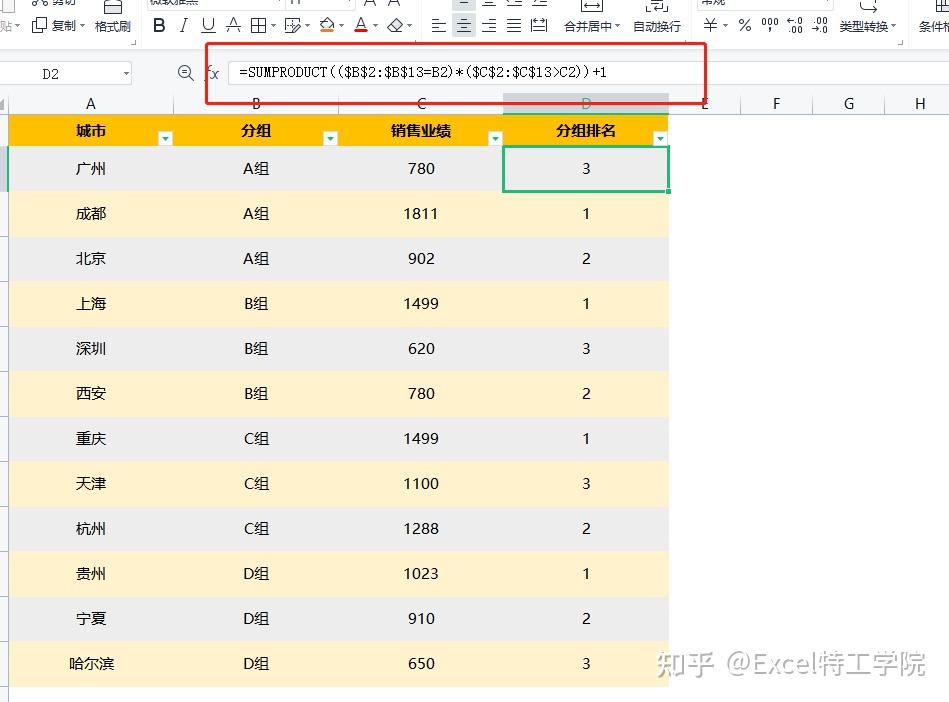Toggle underline formatting

pos(208,25)
